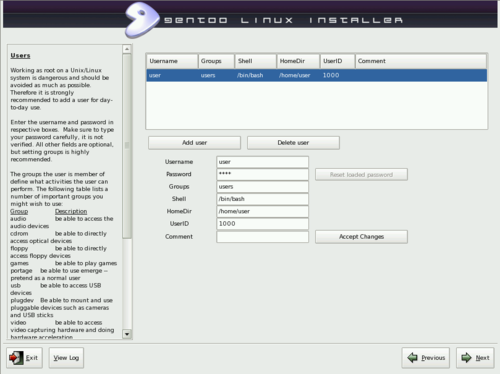Focus the Comment input field

(262, 237)
